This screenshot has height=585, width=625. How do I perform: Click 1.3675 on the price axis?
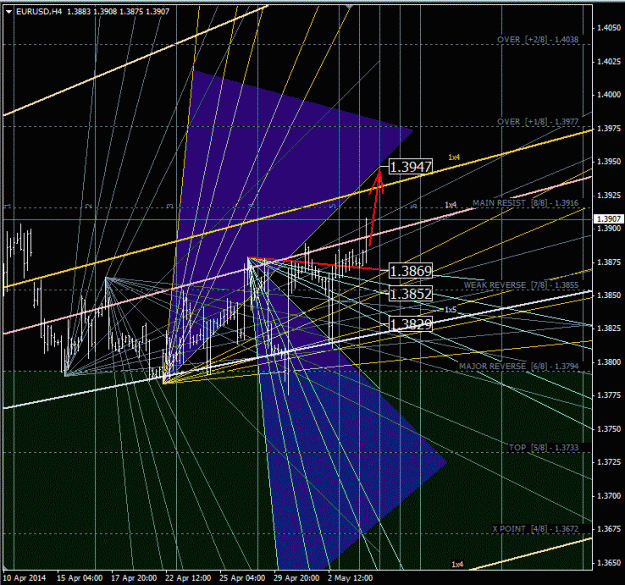point(609,529)
